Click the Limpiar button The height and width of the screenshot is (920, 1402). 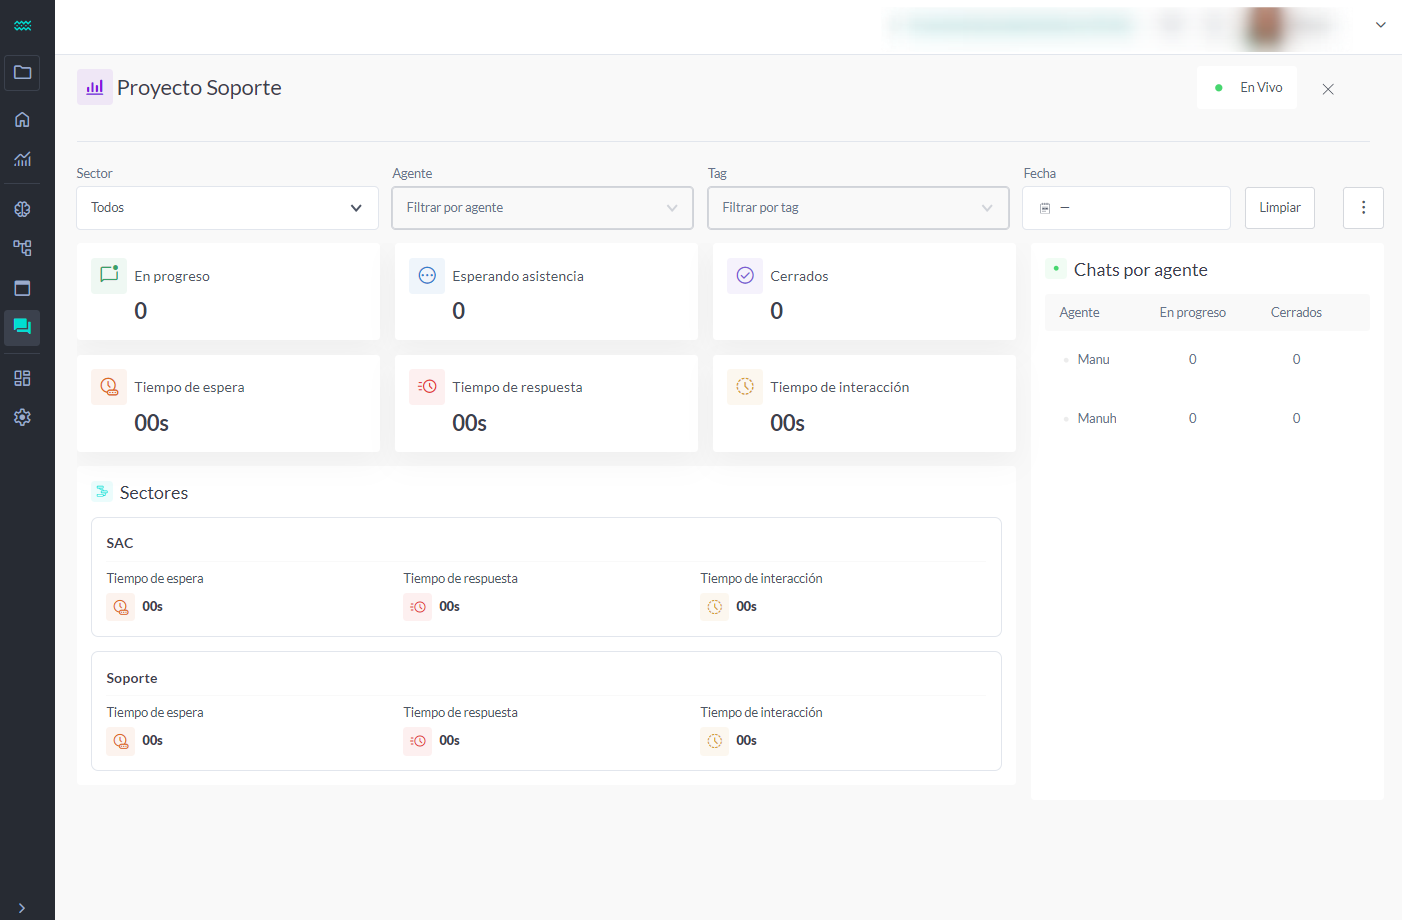1279,208
